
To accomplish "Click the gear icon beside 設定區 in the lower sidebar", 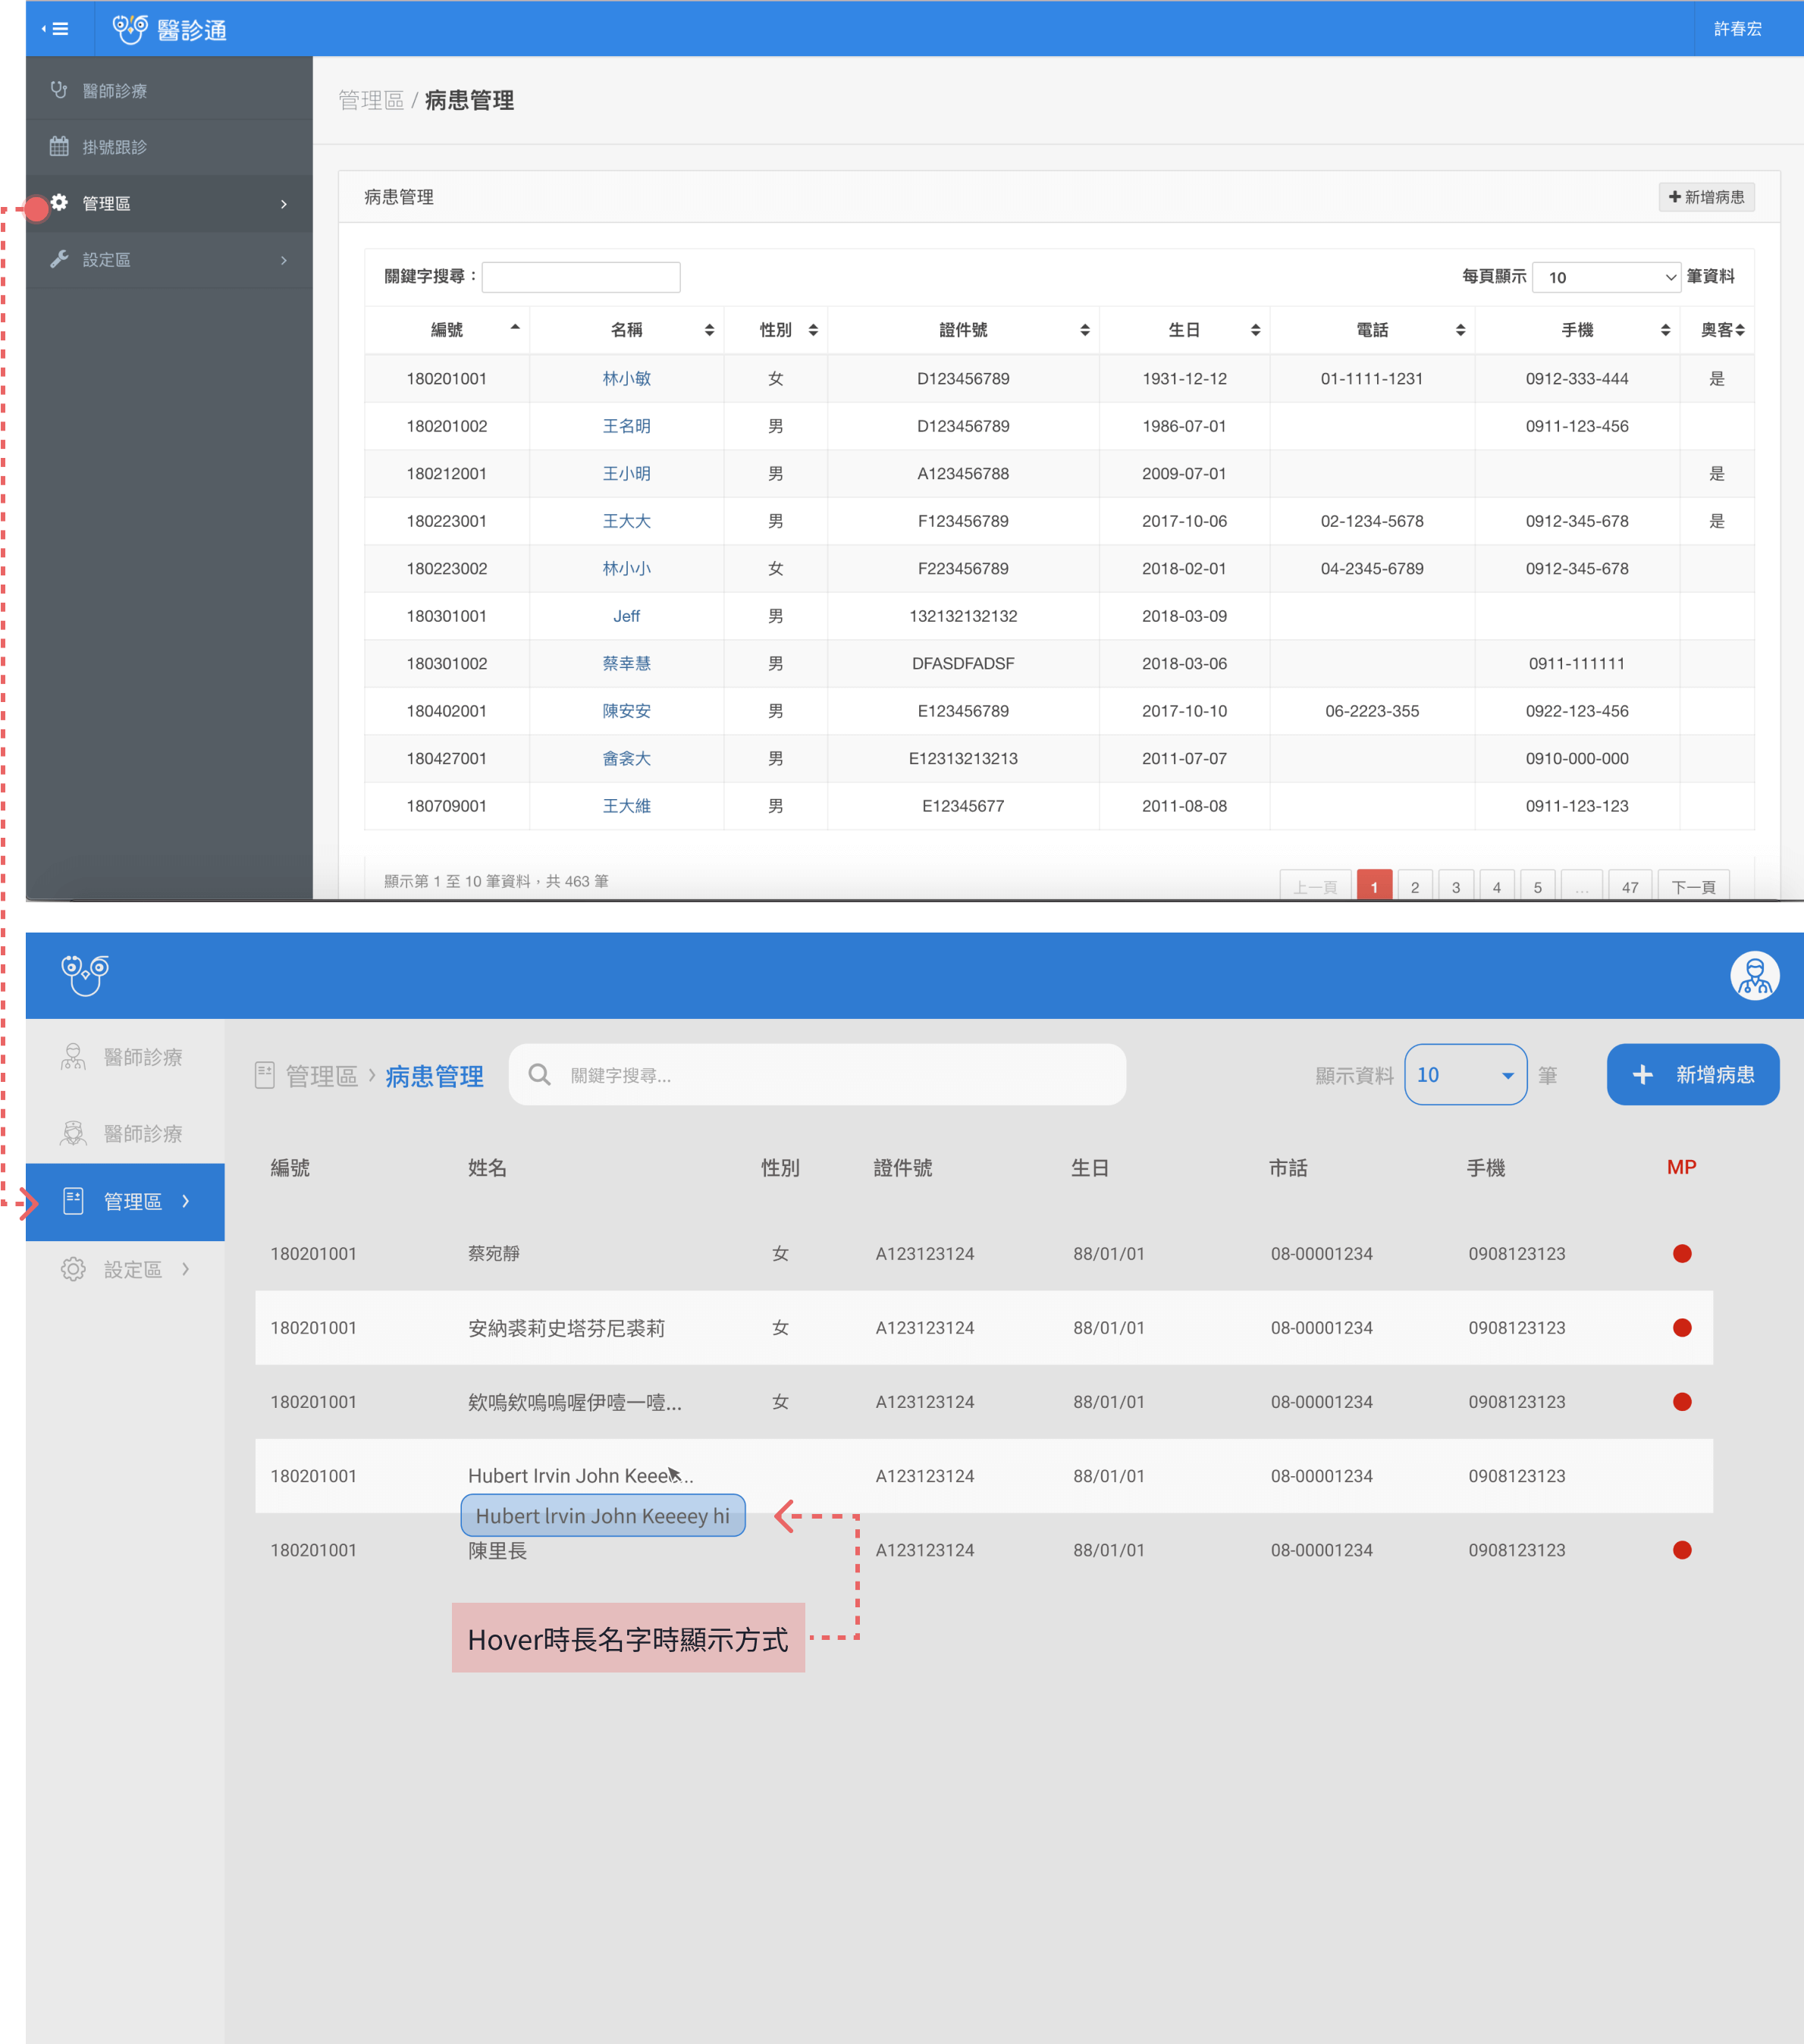I will click(x=73, y=1269).
